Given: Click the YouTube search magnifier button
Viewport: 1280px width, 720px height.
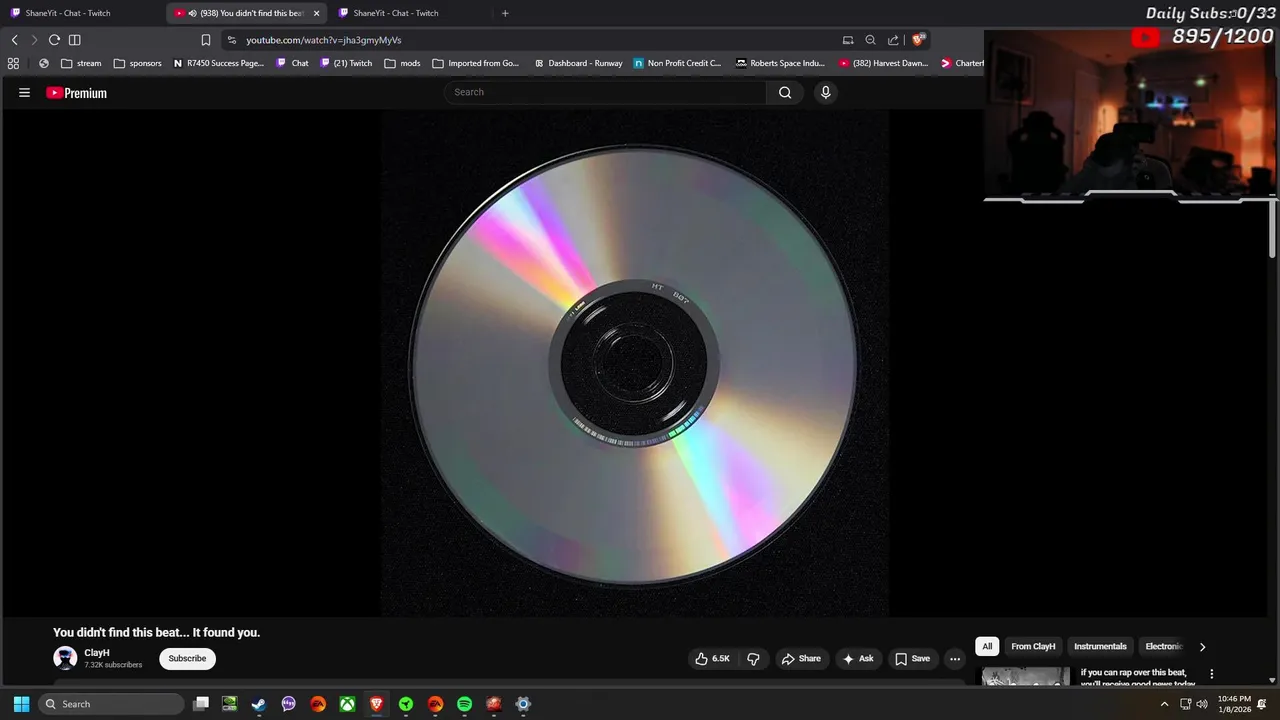Looking at the screenshot, I should coord(785,92).
